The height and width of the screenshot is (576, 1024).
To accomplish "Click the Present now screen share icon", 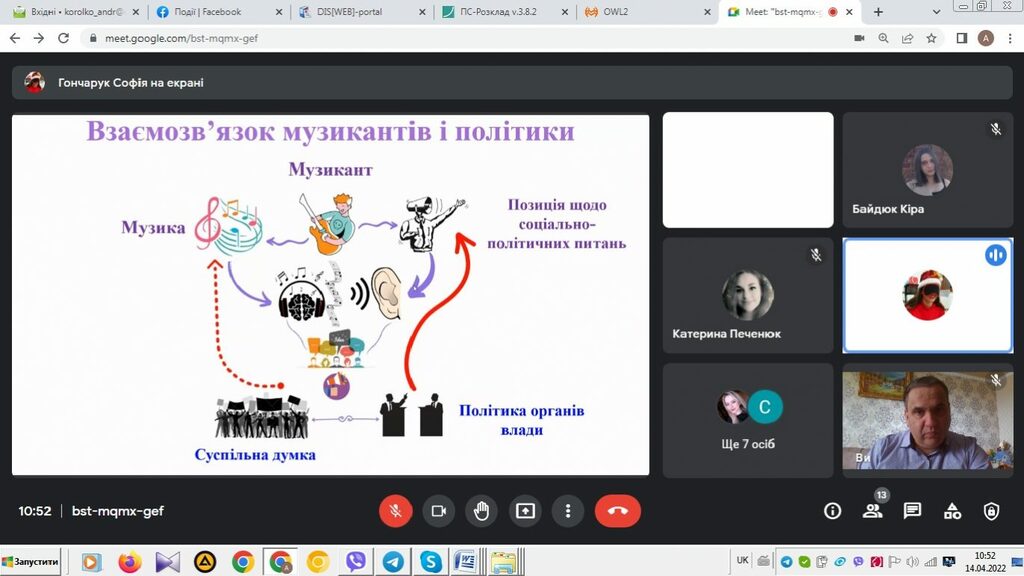I will pyautogui.click(x=525, y=510).
